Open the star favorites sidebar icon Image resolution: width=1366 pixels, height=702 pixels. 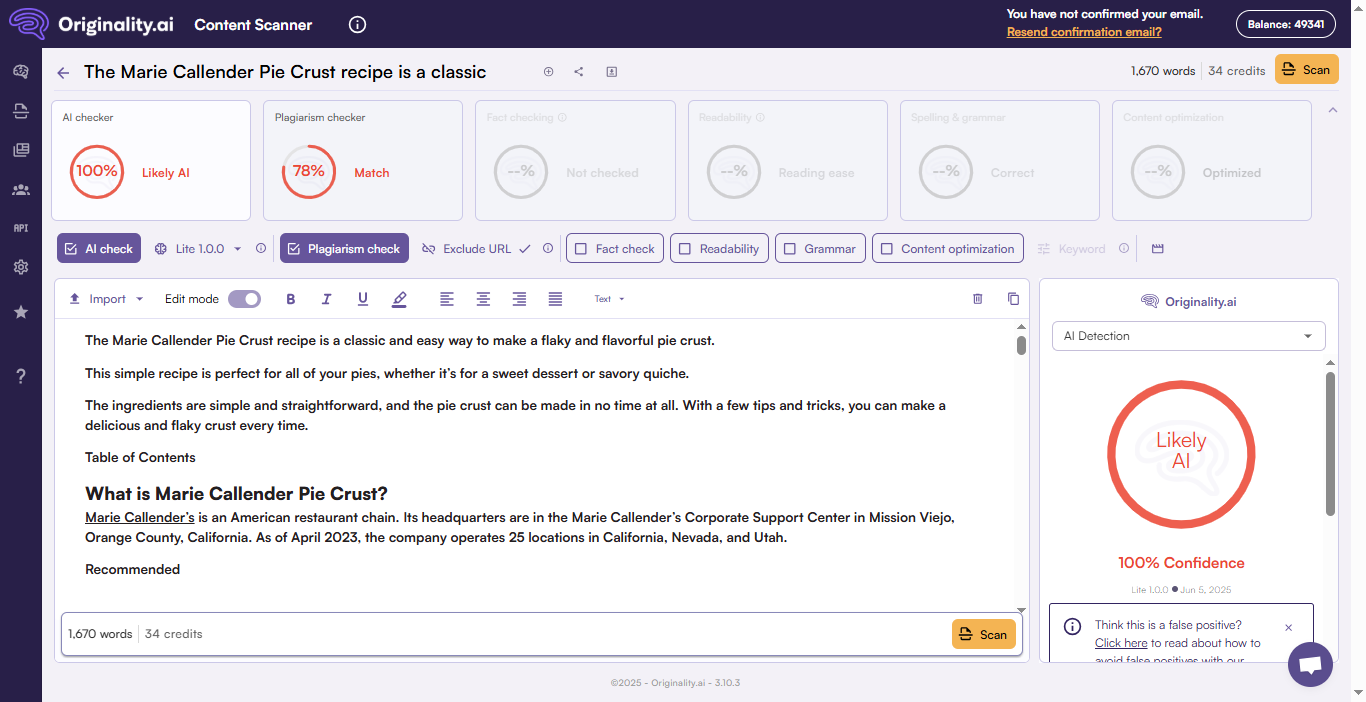(x=20, y=312)
